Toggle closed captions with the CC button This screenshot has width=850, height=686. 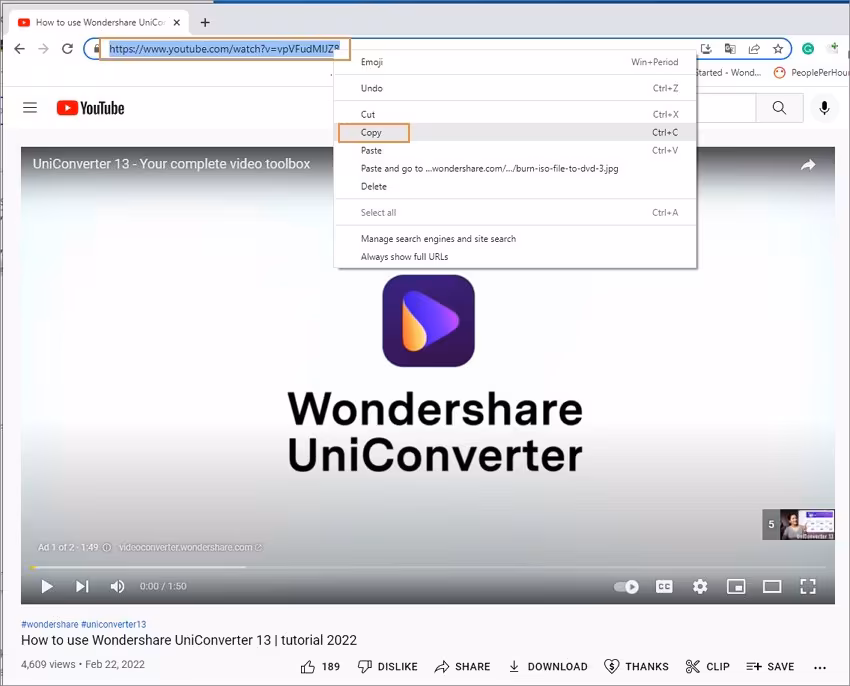(x=664, y=586)
